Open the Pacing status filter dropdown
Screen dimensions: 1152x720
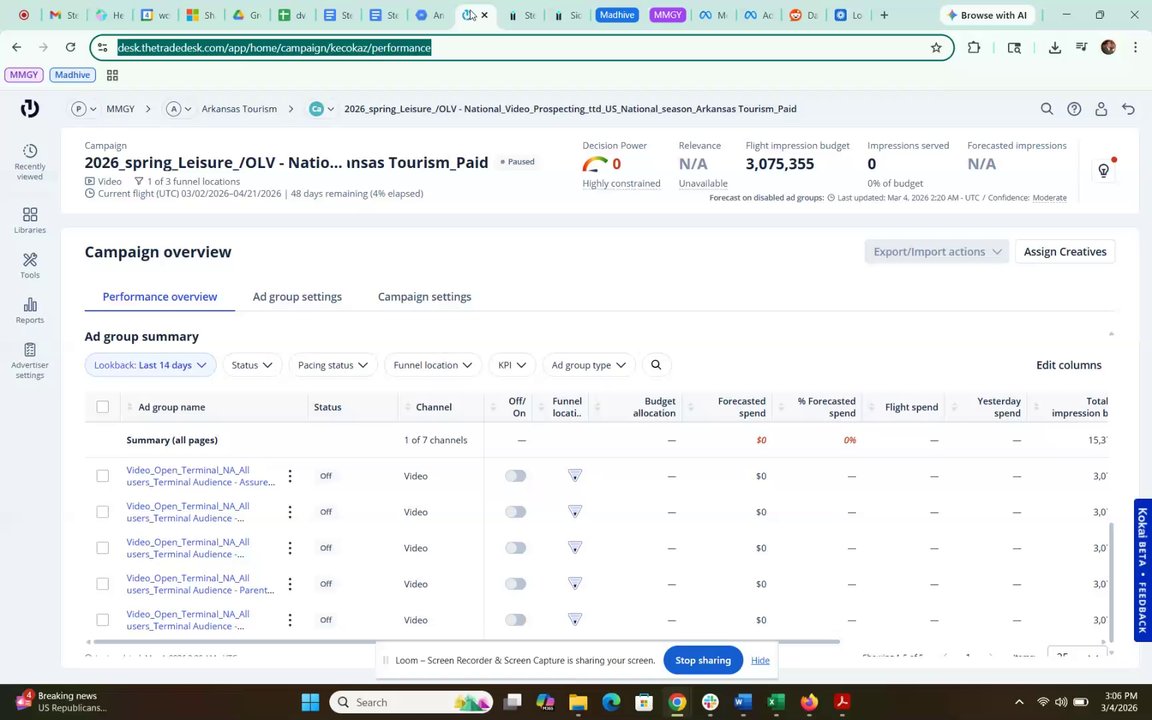tap(333, 365)
